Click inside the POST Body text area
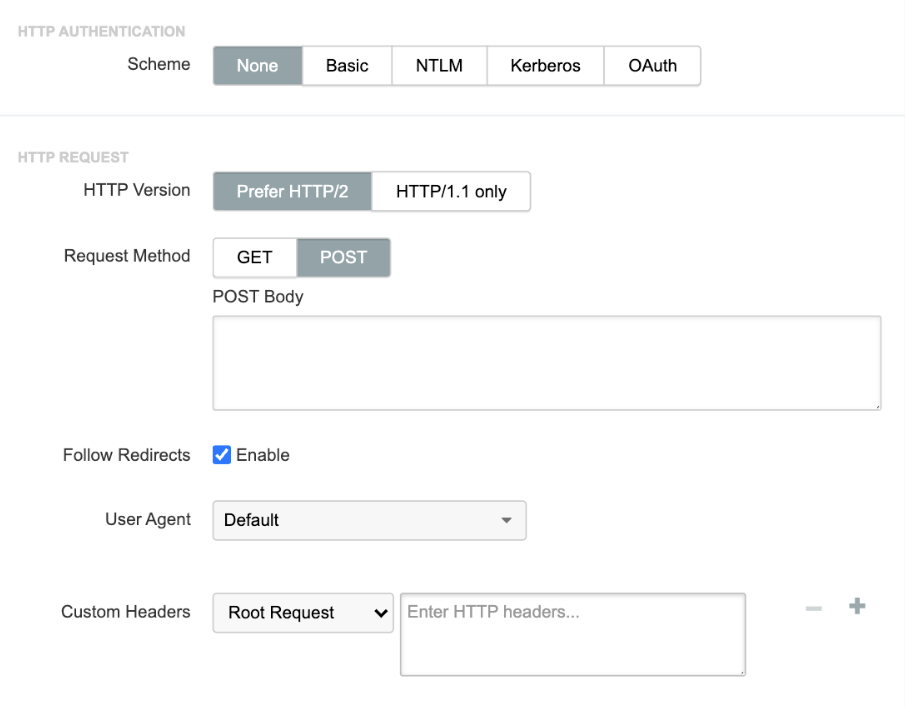This screenshot has height=708, width=905. click(546, 363)
